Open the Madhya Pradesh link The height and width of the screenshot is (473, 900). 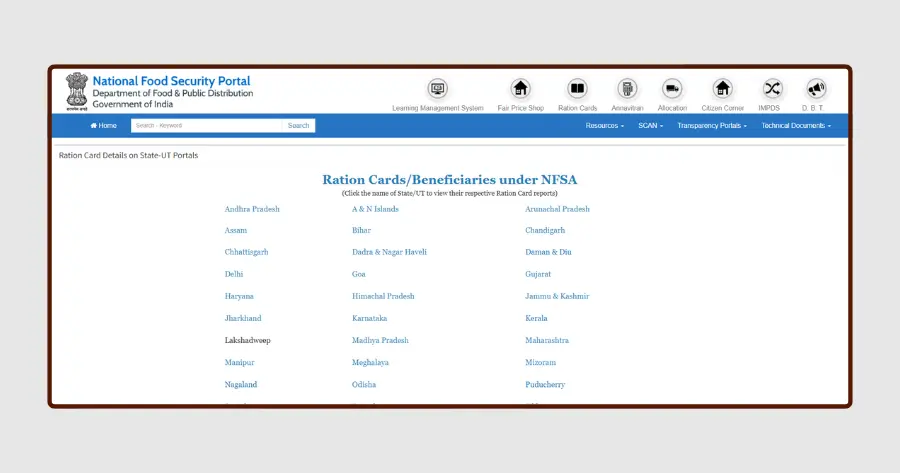[x=380, y=340]
